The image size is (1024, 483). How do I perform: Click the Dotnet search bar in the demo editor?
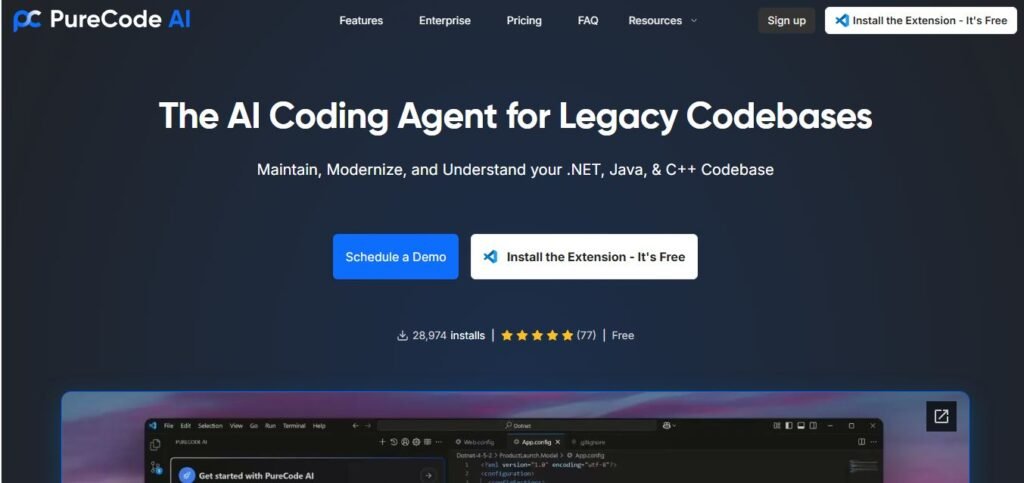(517, 426)
